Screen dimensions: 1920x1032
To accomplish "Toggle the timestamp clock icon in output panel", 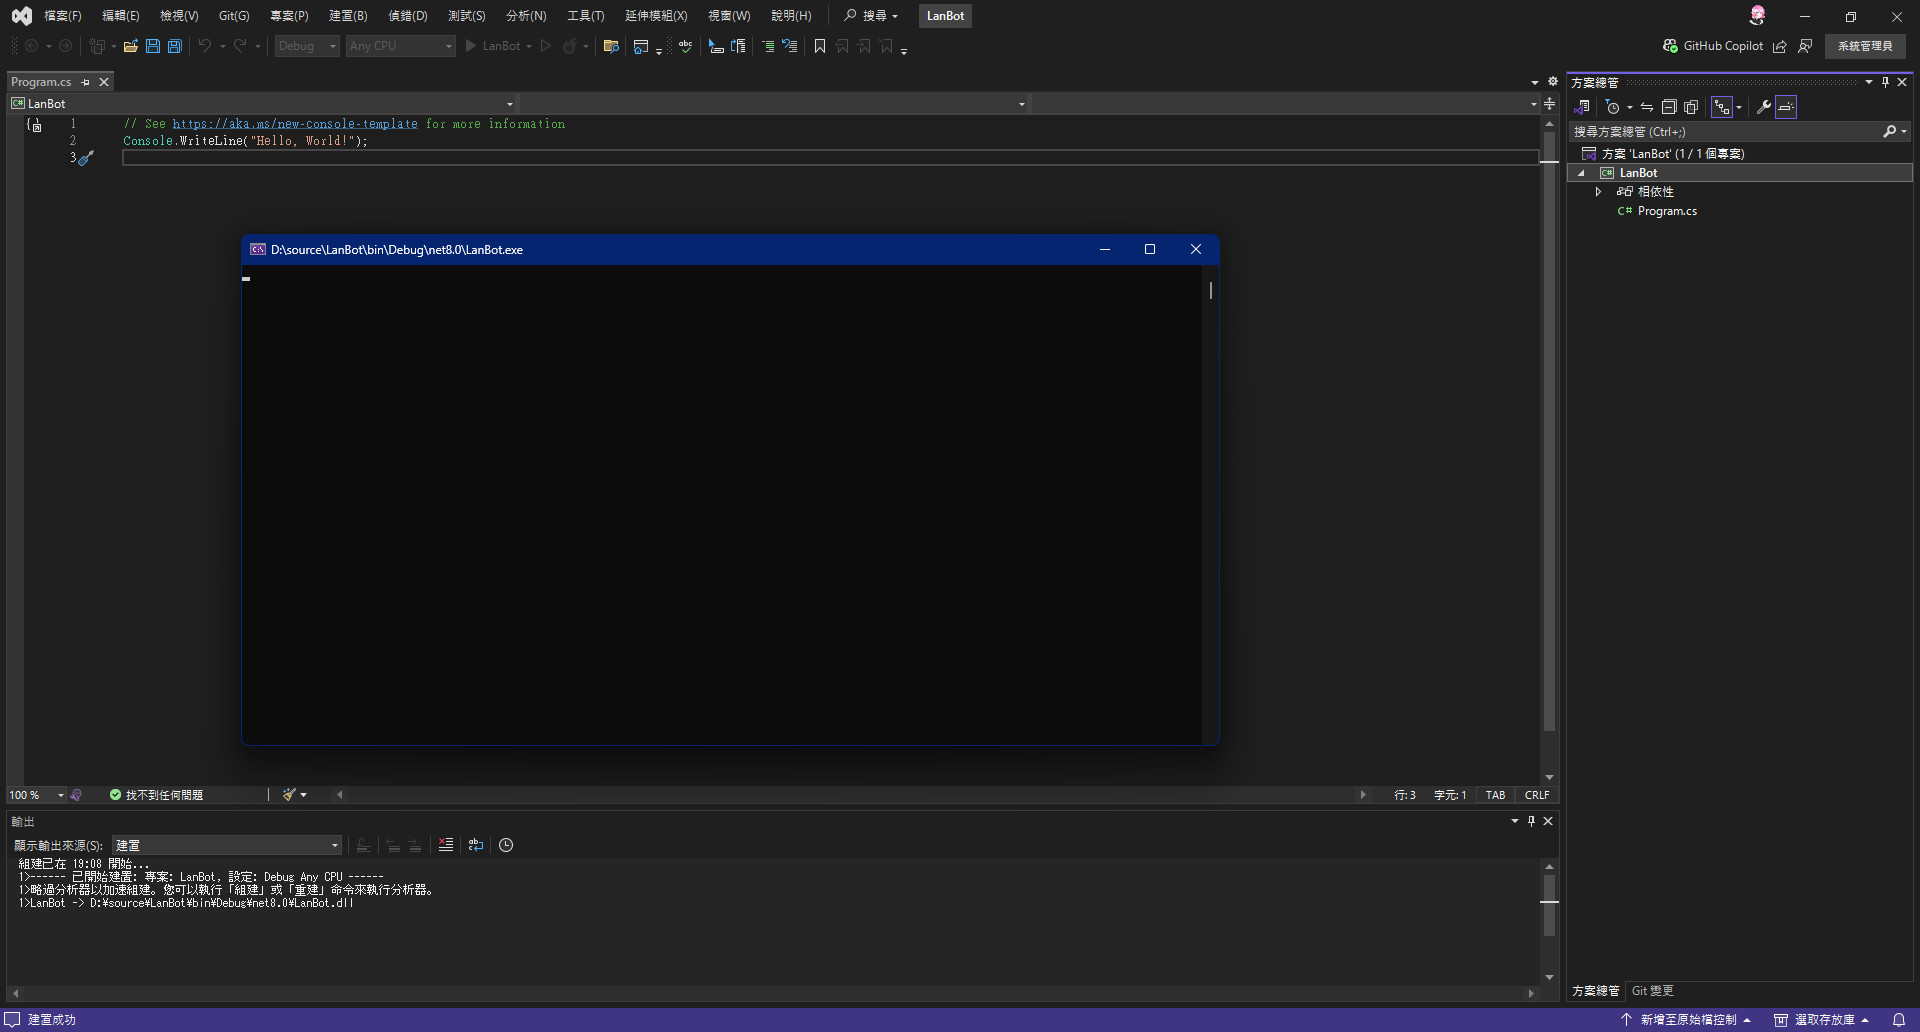I will (506, 845).
